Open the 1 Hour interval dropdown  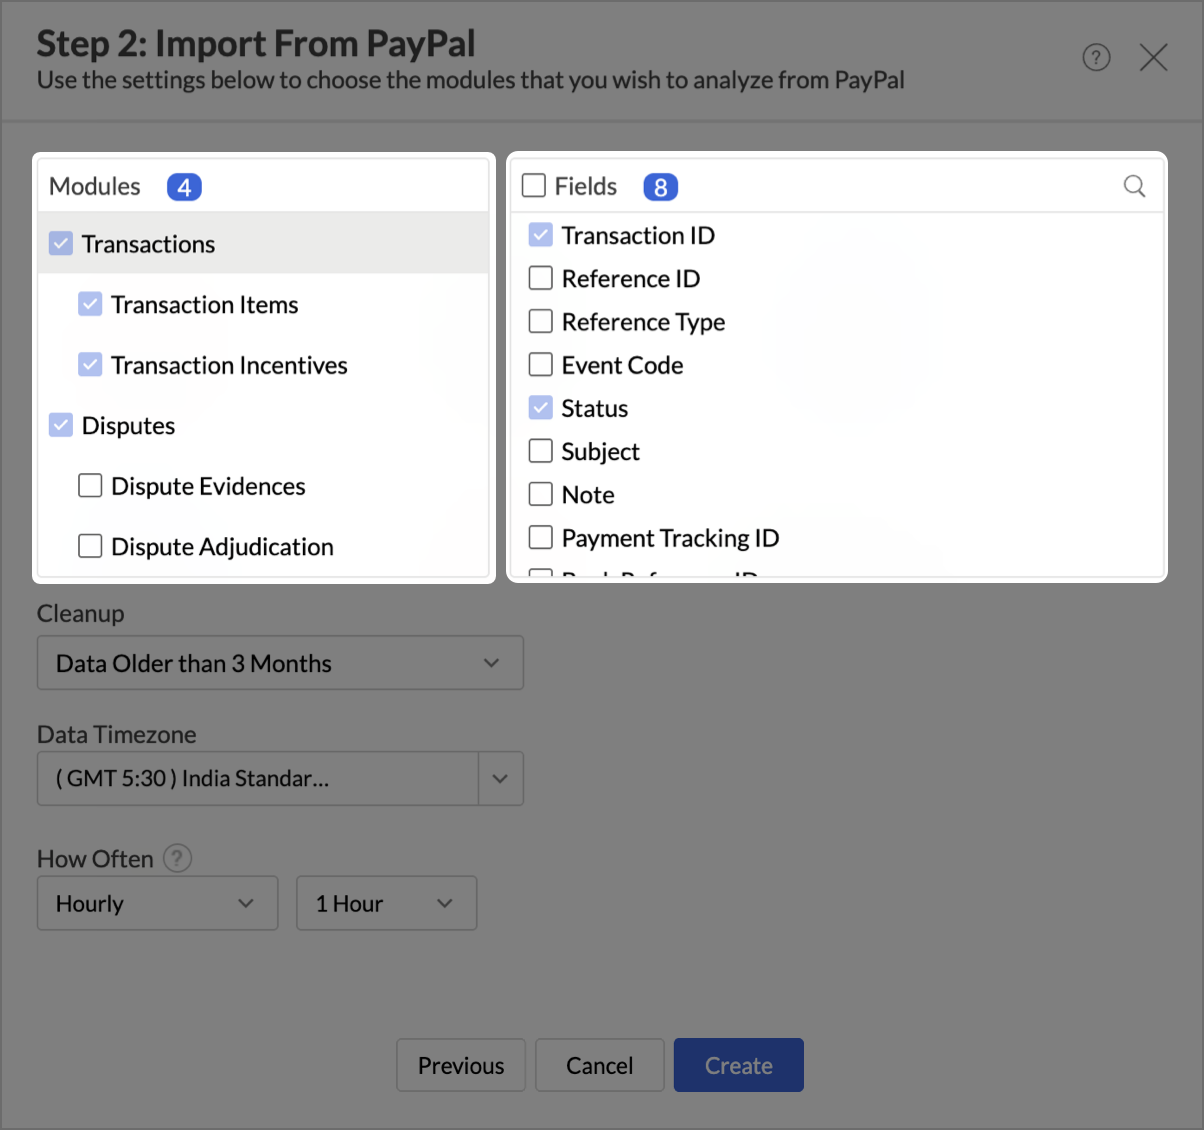tap(386, 904)
